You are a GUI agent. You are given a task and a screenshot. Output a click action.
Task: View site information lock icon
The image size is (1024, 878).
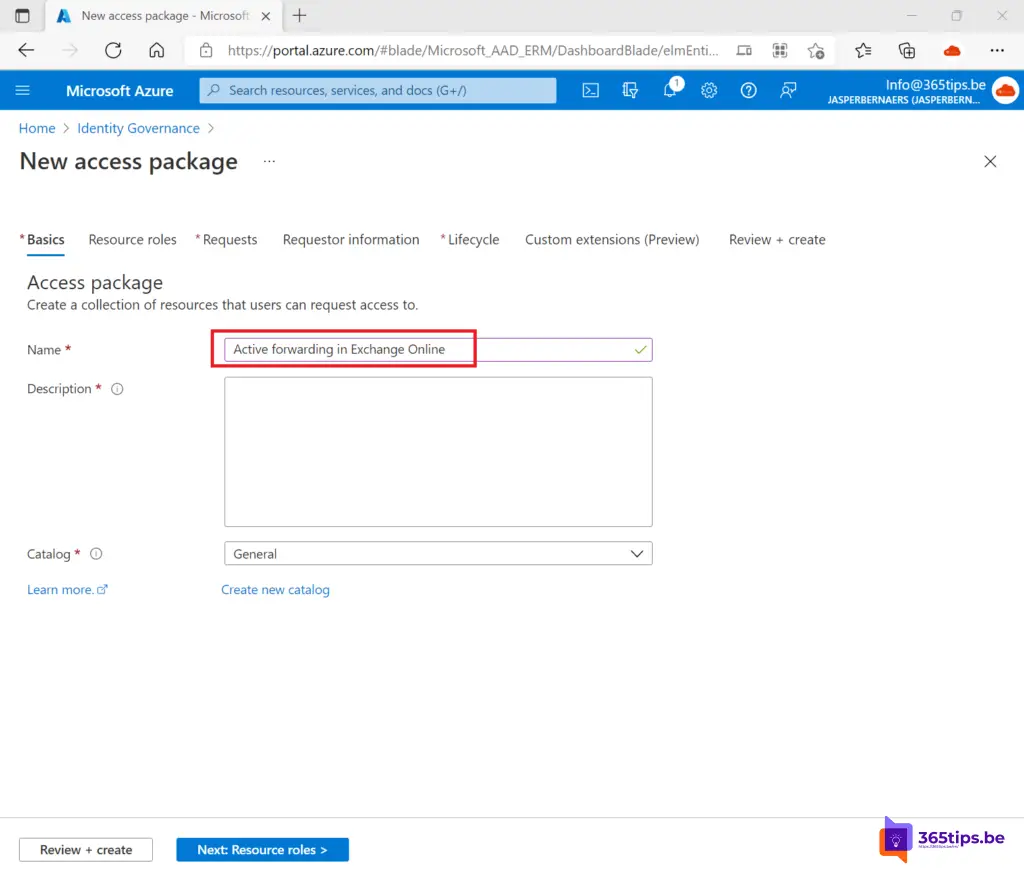tap(206, 50)
